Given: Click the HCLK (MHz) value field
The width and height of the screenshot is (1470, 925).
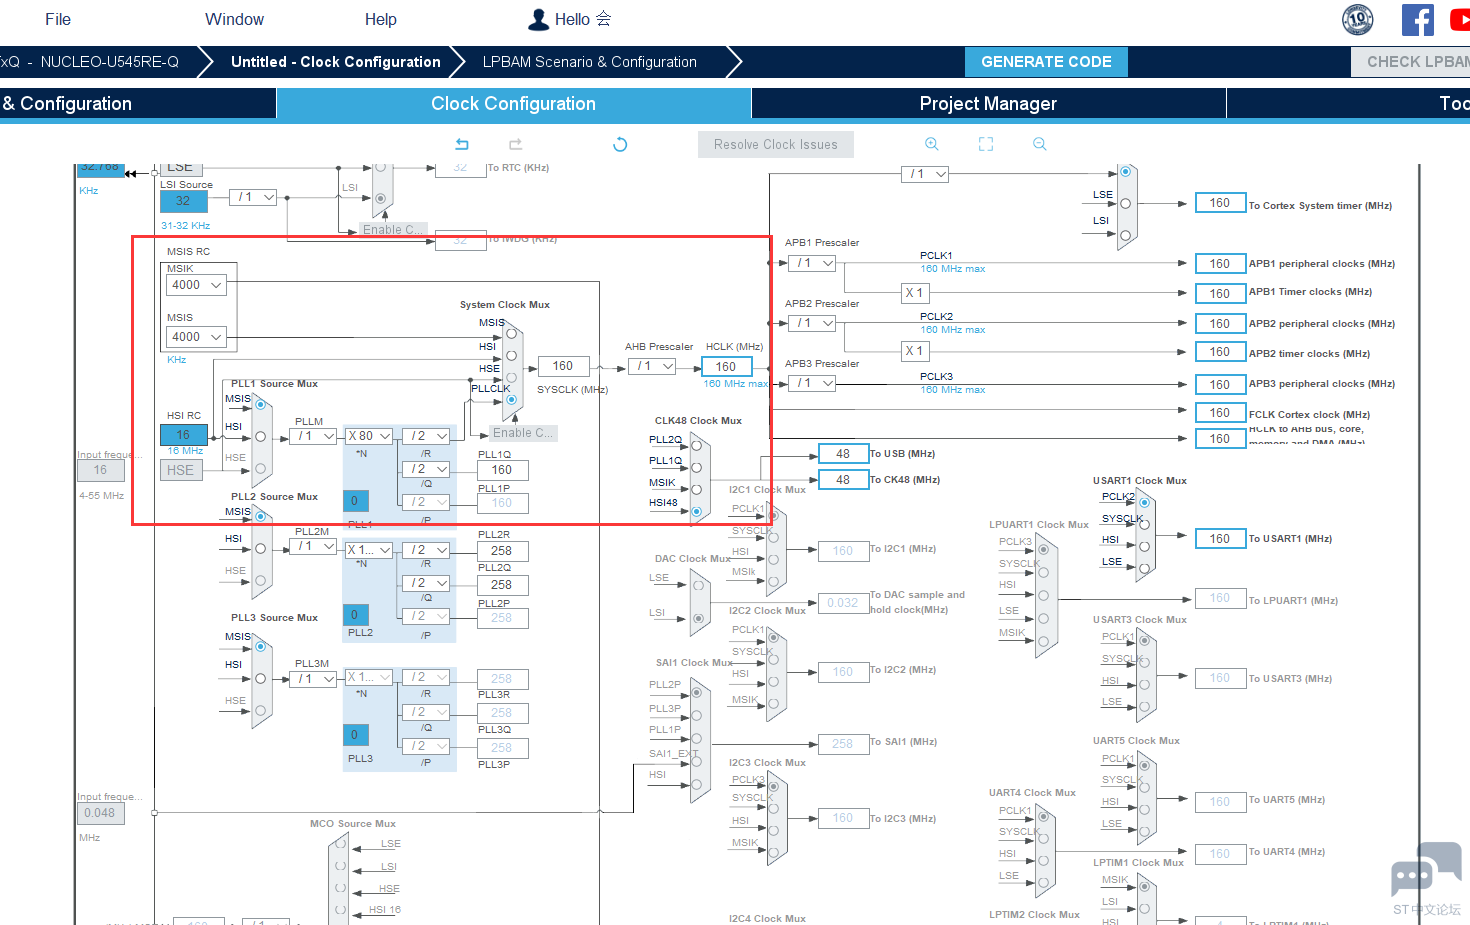Looking at the screenshot, I should coord(726,367).
